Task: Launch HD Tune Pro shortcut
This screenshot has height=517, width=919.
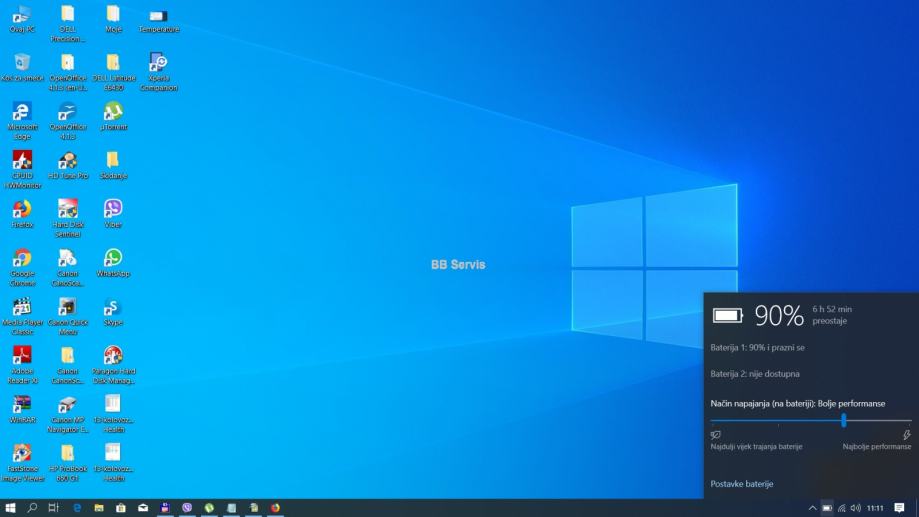Action: (67, 165)
